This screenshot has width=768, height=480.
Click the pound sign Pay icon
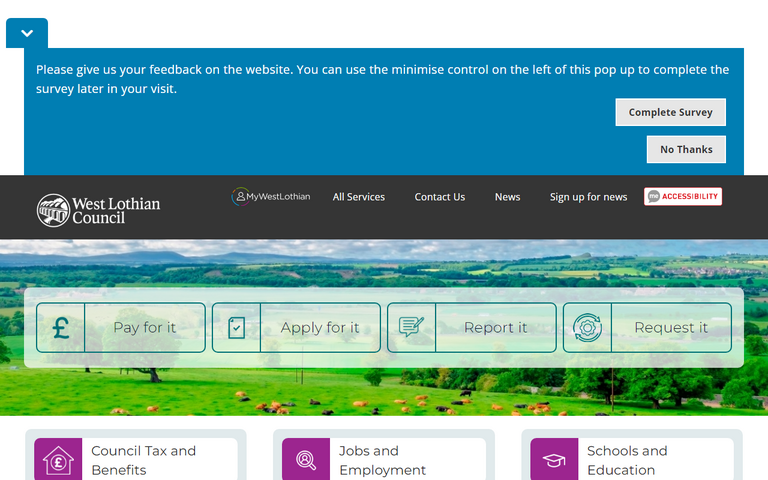pyautogui.click(x=61, y=328)
